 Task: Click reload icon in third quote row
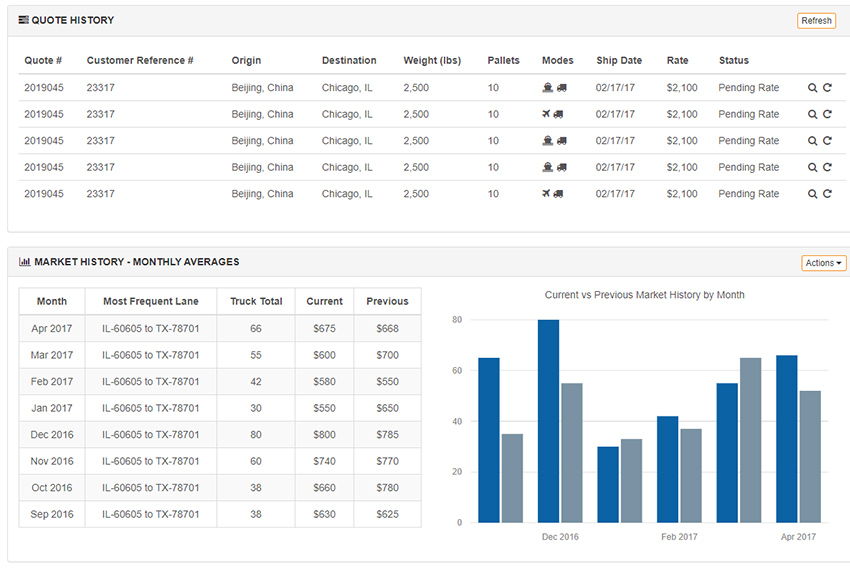pos(827,140)
